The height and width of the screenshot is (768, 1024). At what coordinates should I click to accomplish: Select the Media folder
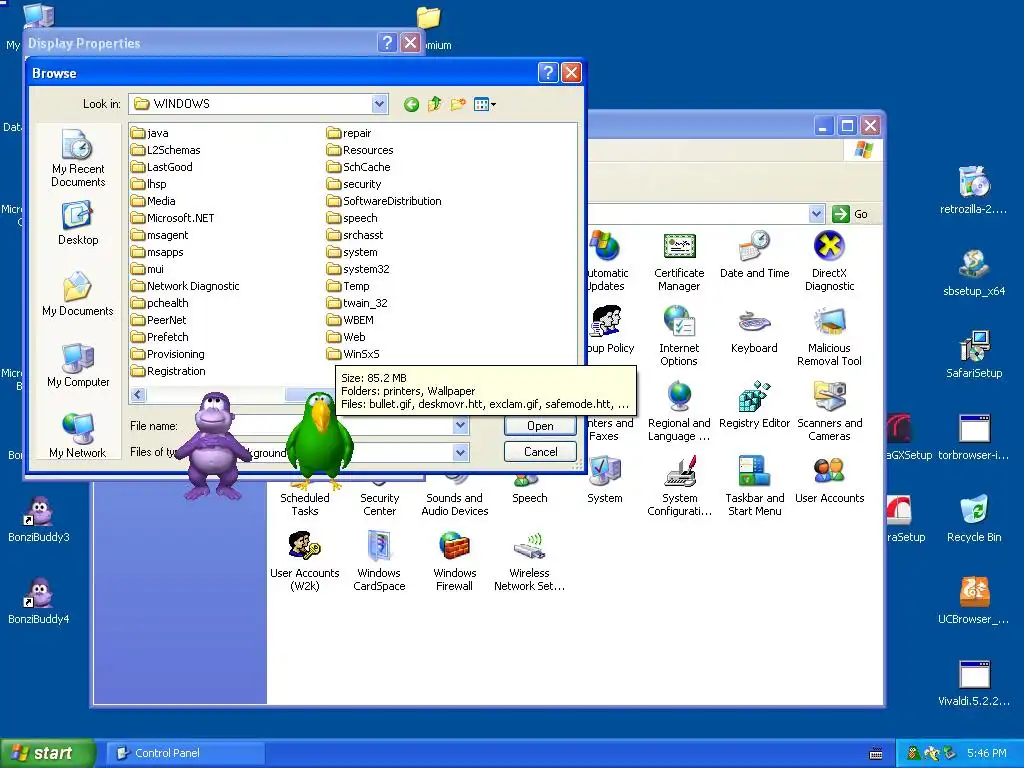153,201
